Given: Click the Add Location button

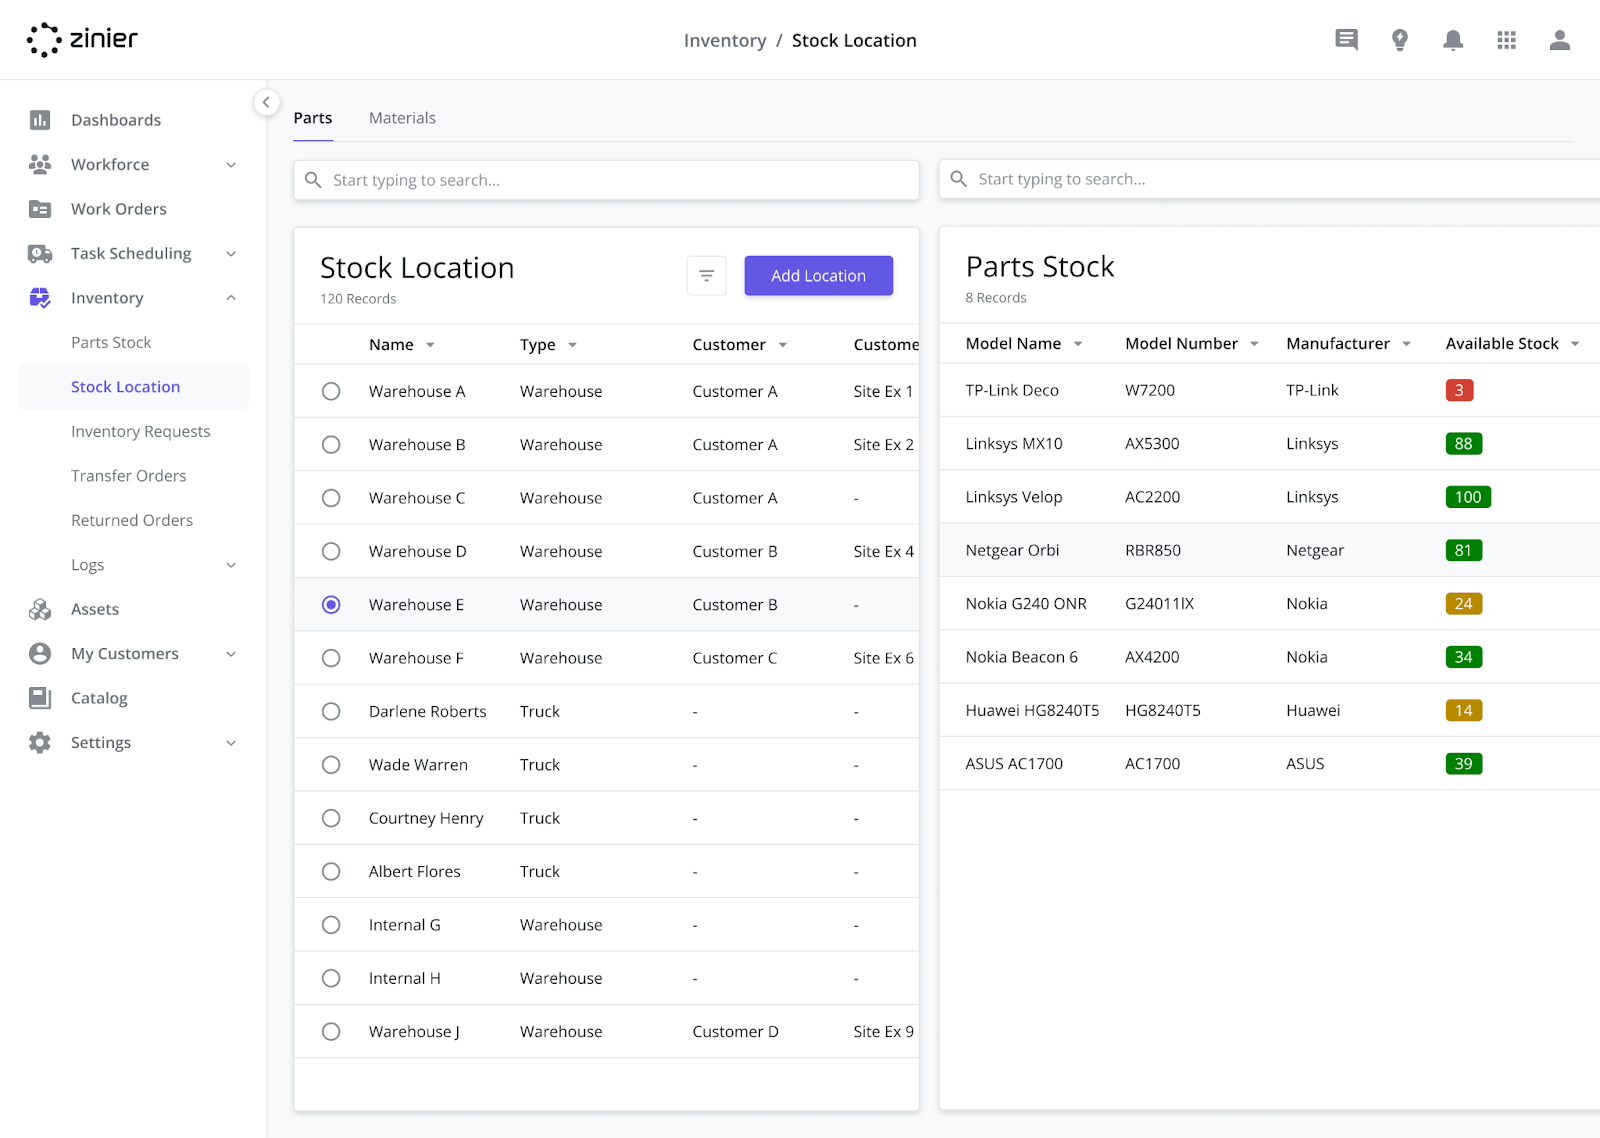Looking at the screenshot, I should (818, 276).
